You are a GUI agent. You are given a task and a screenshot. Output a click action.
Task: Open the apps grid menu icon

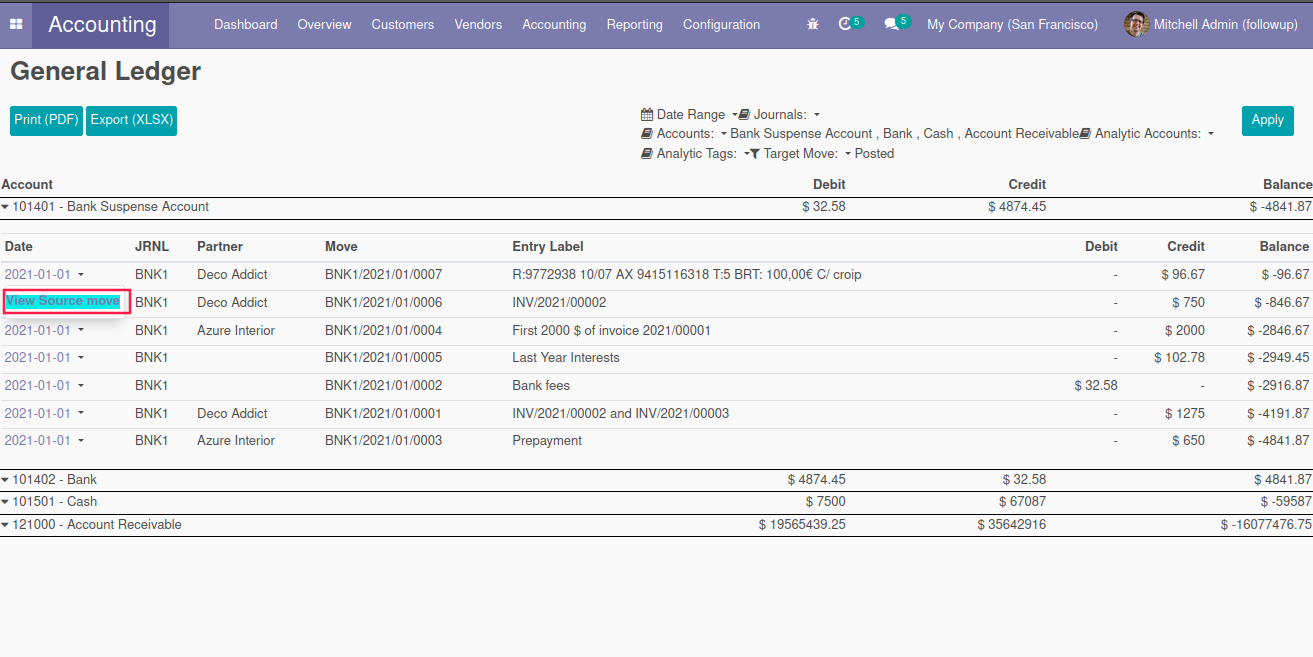(16, 24)
